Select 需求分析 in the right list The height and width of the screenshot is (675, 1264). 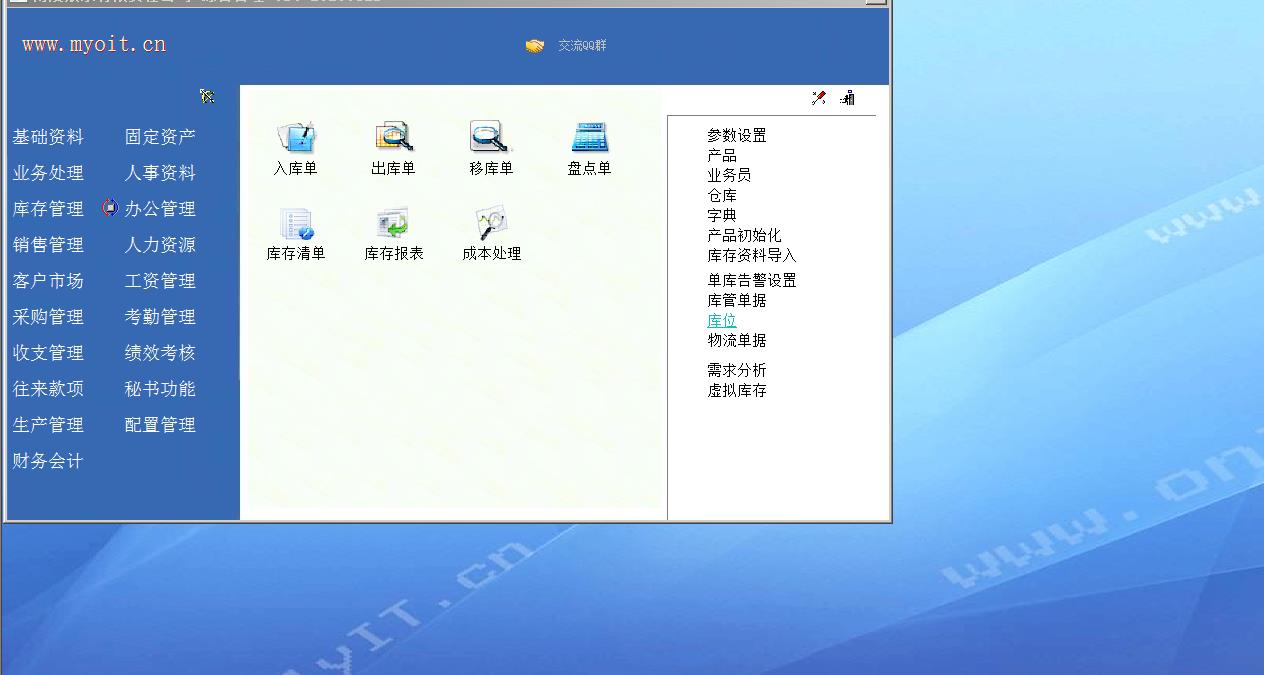[736, 371]
